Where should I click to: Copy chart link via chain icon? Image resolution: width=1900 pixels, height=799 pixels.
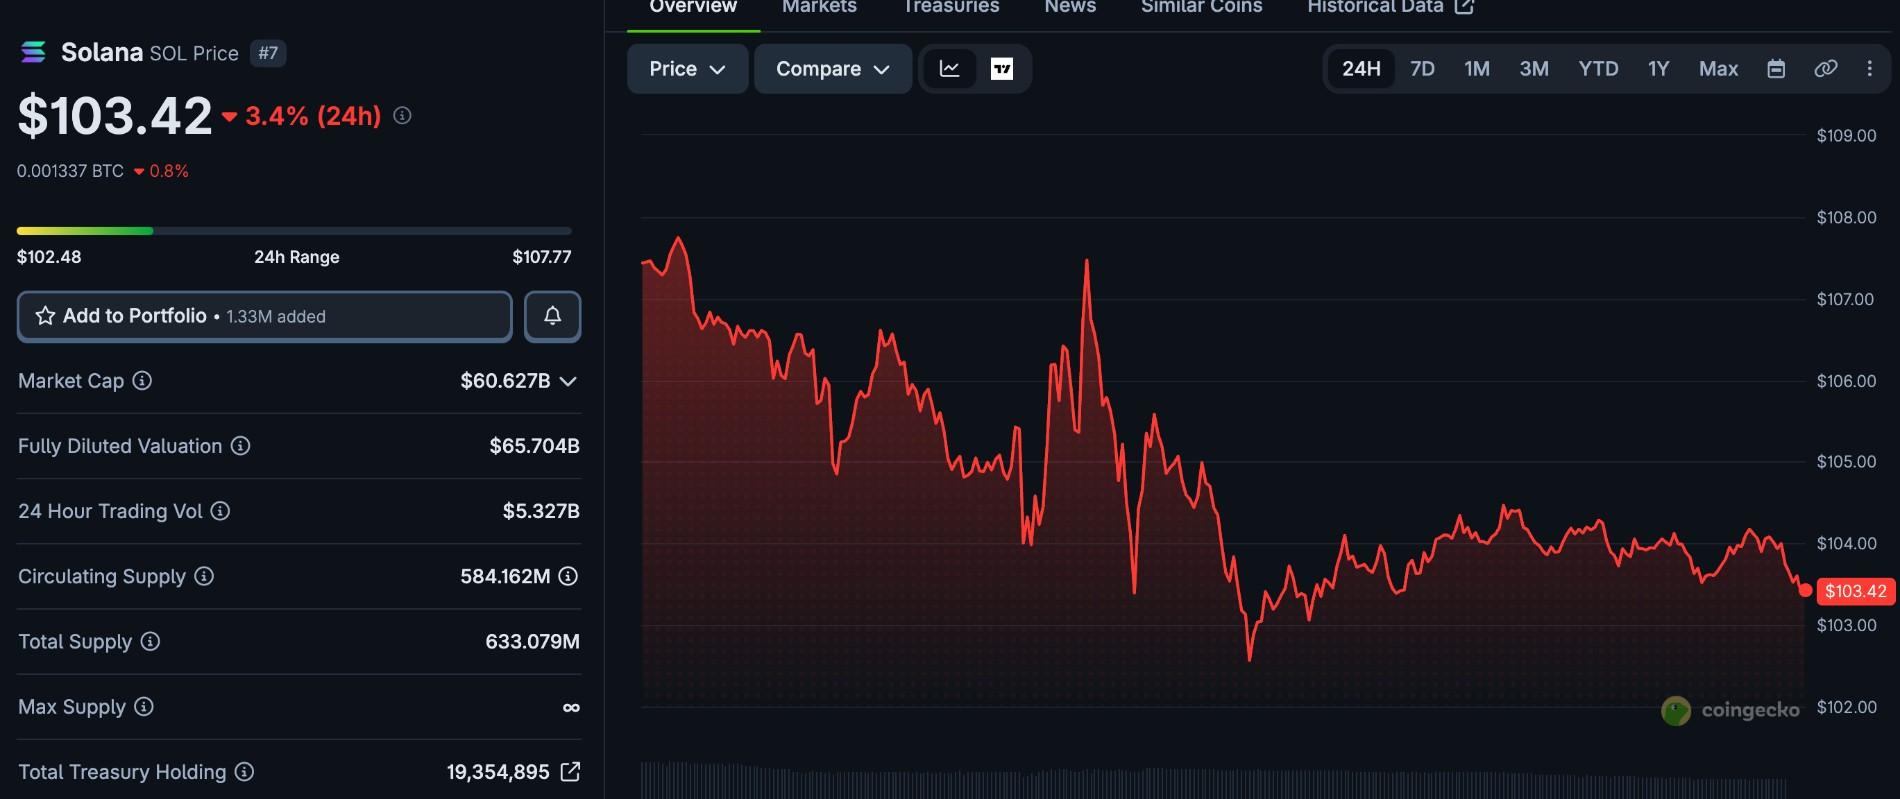(1825, 69)
